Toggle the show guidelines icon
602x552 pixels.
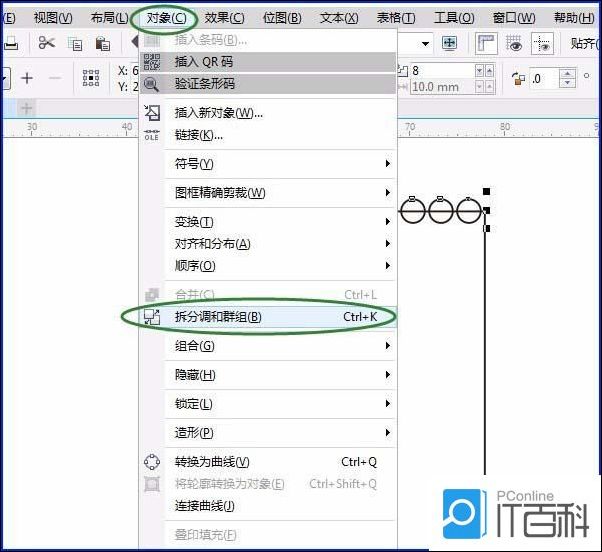point(542,43)
